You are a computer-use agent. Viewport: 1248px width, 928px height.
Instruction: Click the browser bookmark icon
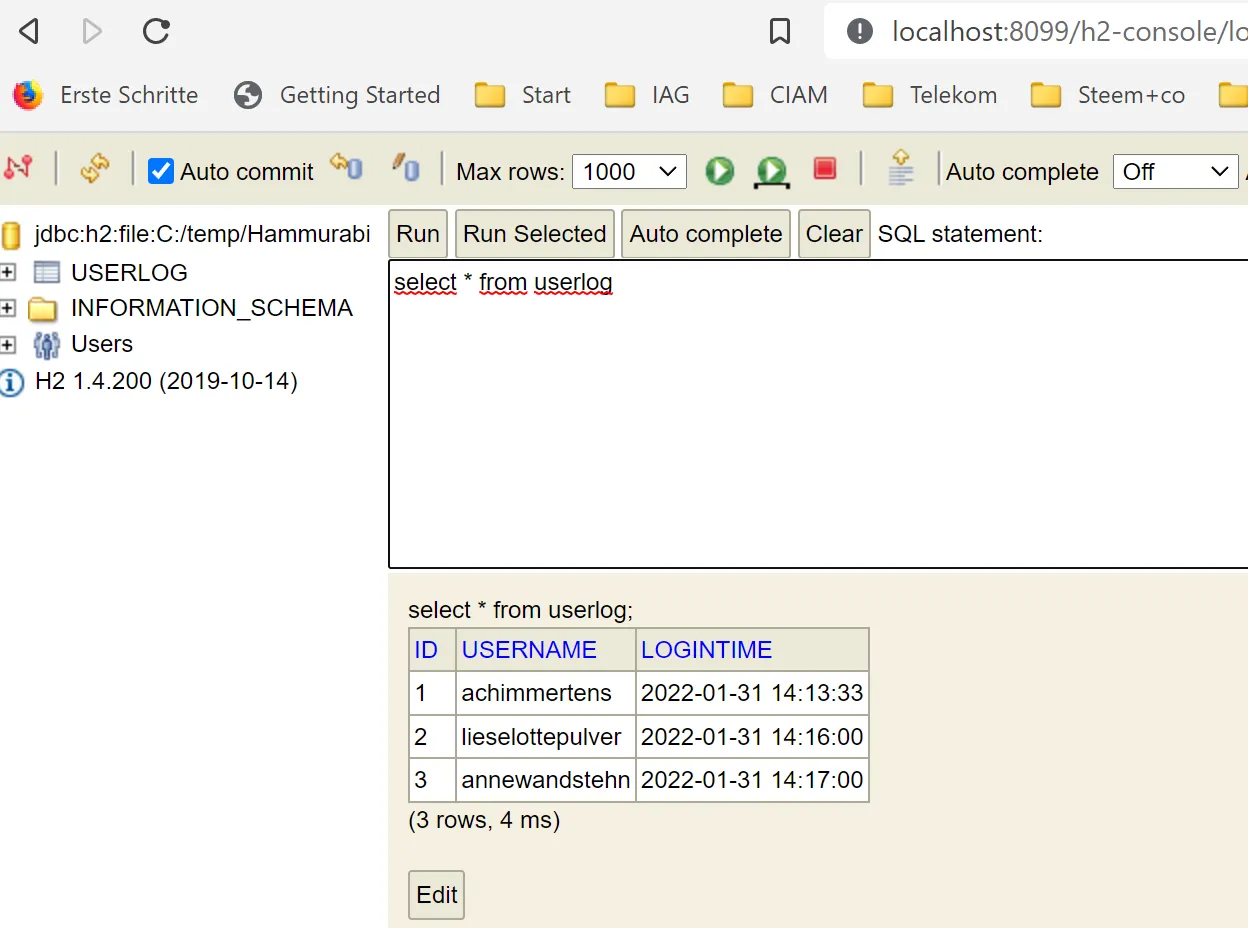click(780, 32)
